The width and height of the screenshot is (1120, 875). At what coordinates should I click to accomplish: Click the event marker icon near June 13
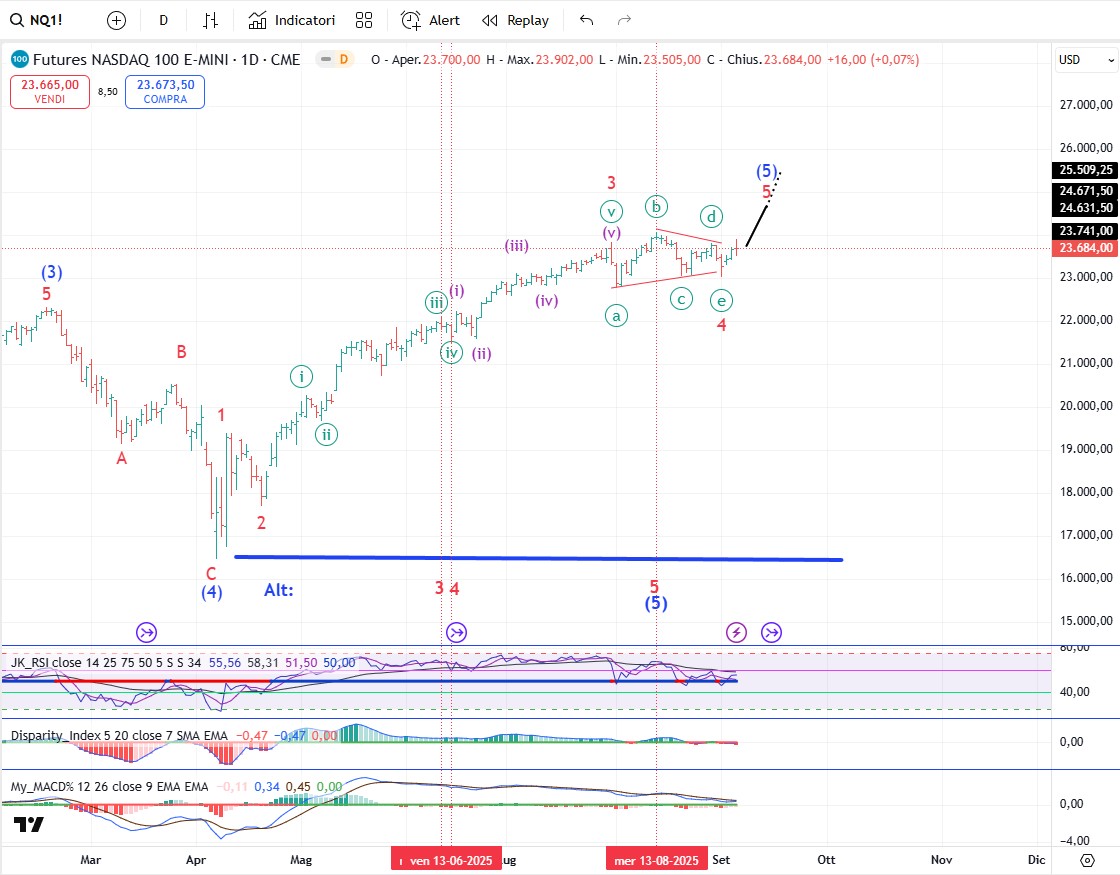coord(456,632)
